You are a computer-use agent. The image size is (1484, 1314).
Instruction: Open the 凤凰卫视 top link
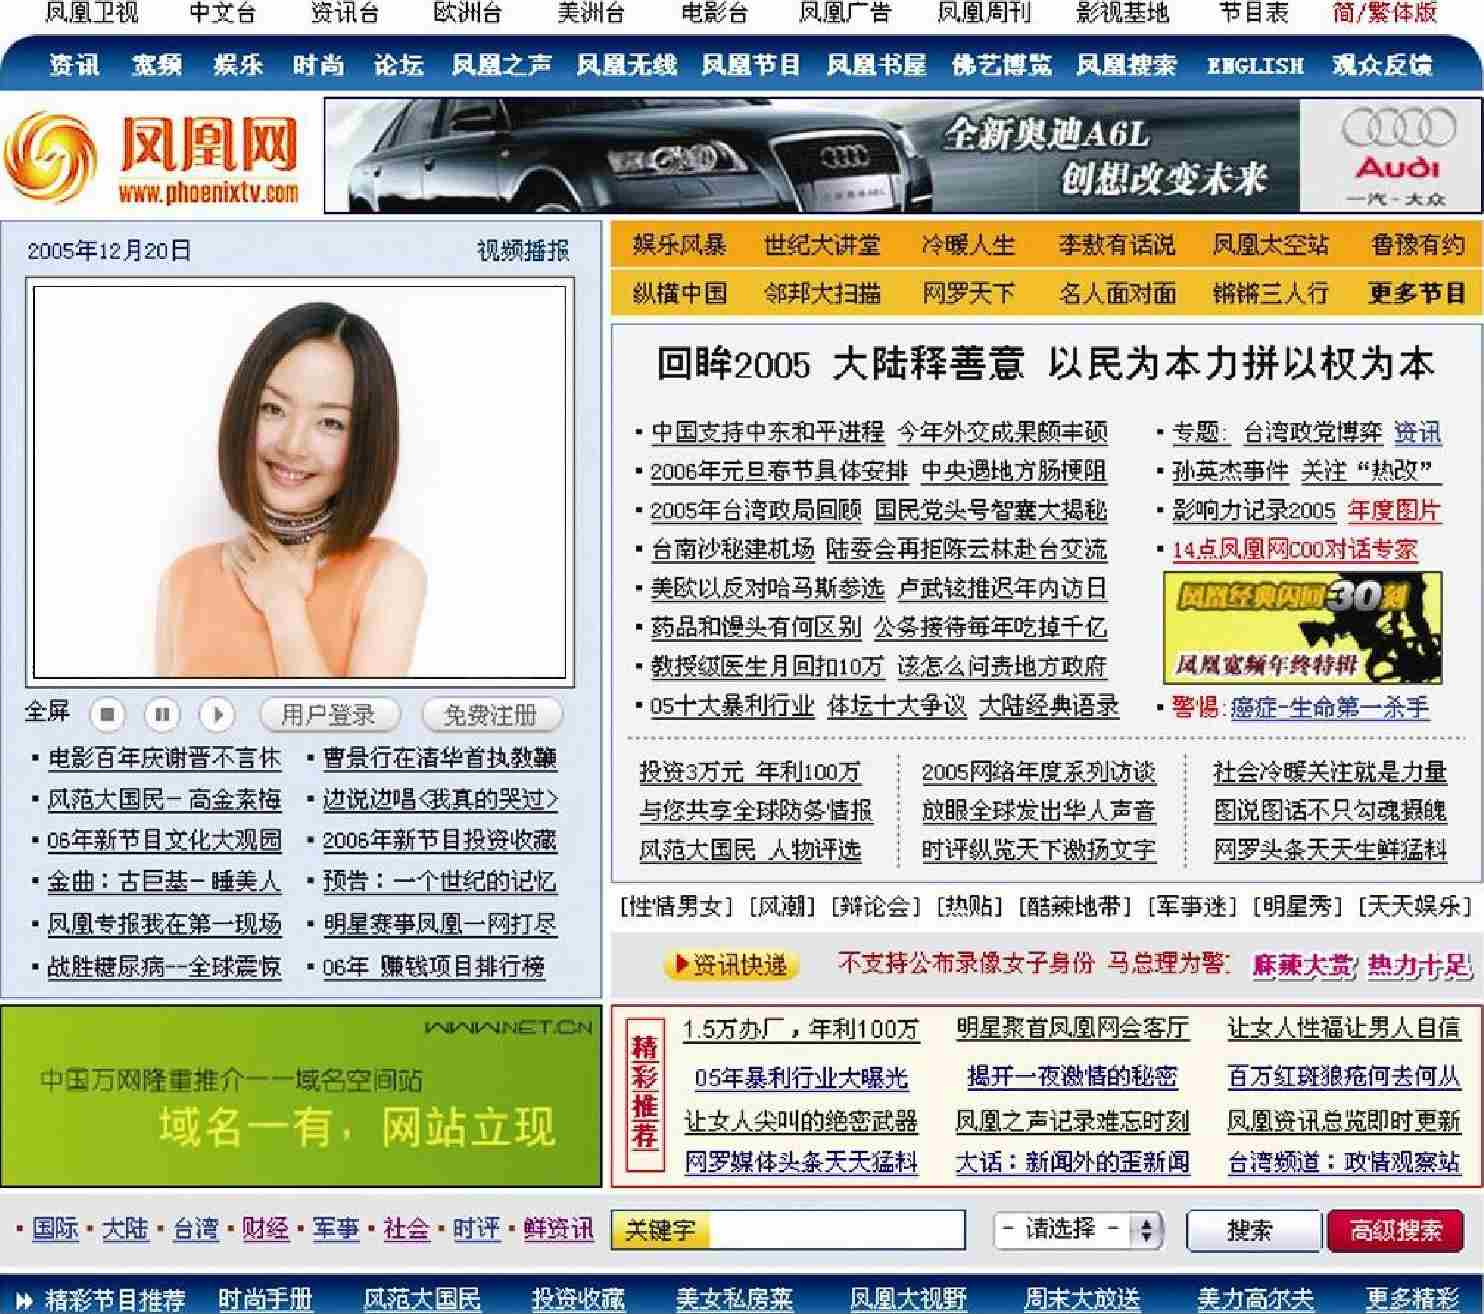[92, 13]
